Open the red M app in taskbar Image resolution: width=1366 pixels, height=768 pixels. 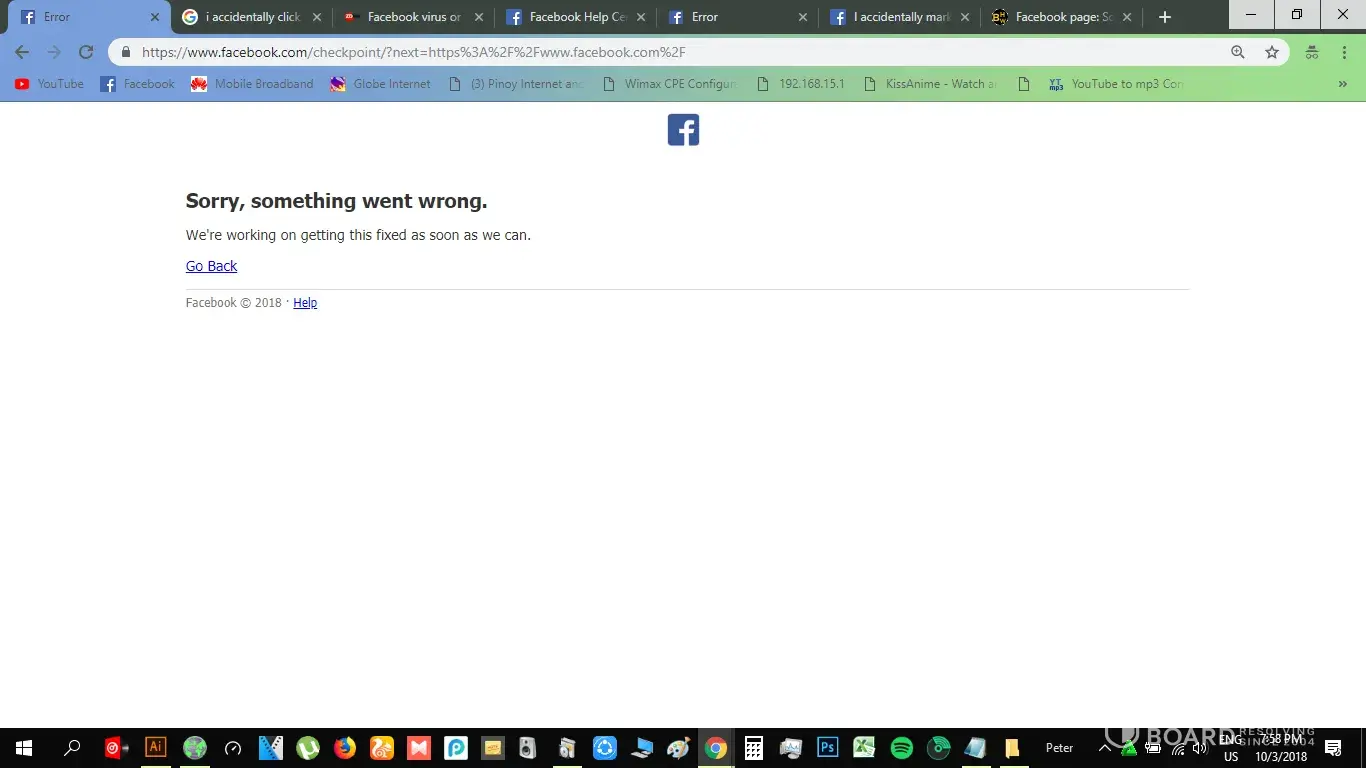coord(419,748)
